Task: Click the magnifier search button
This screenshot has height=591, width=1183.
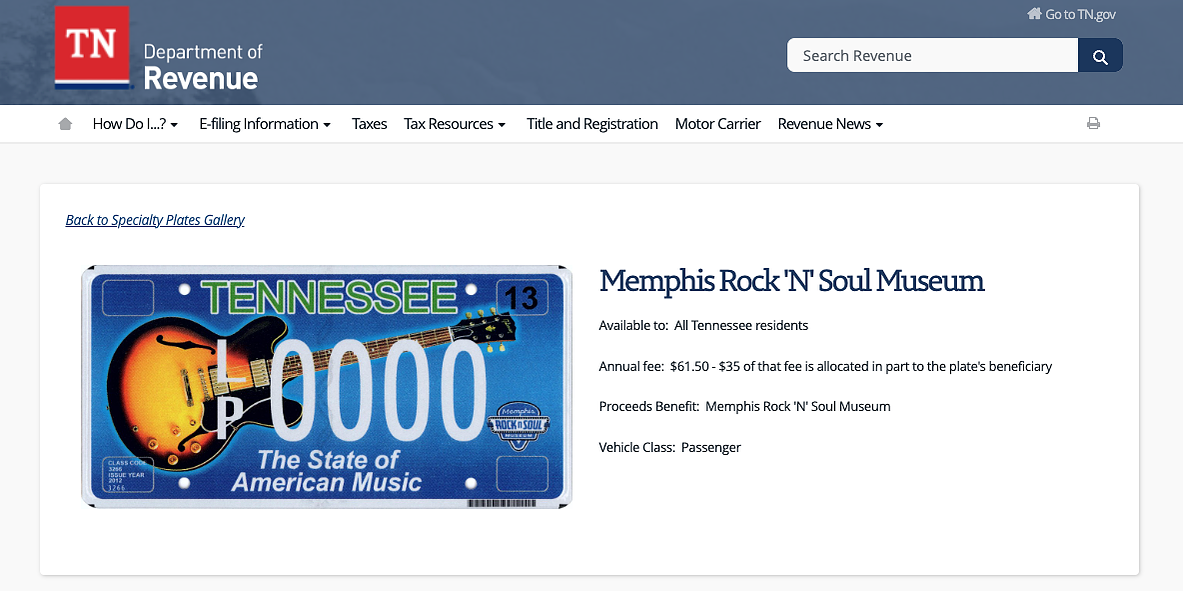Action: 1100,56
